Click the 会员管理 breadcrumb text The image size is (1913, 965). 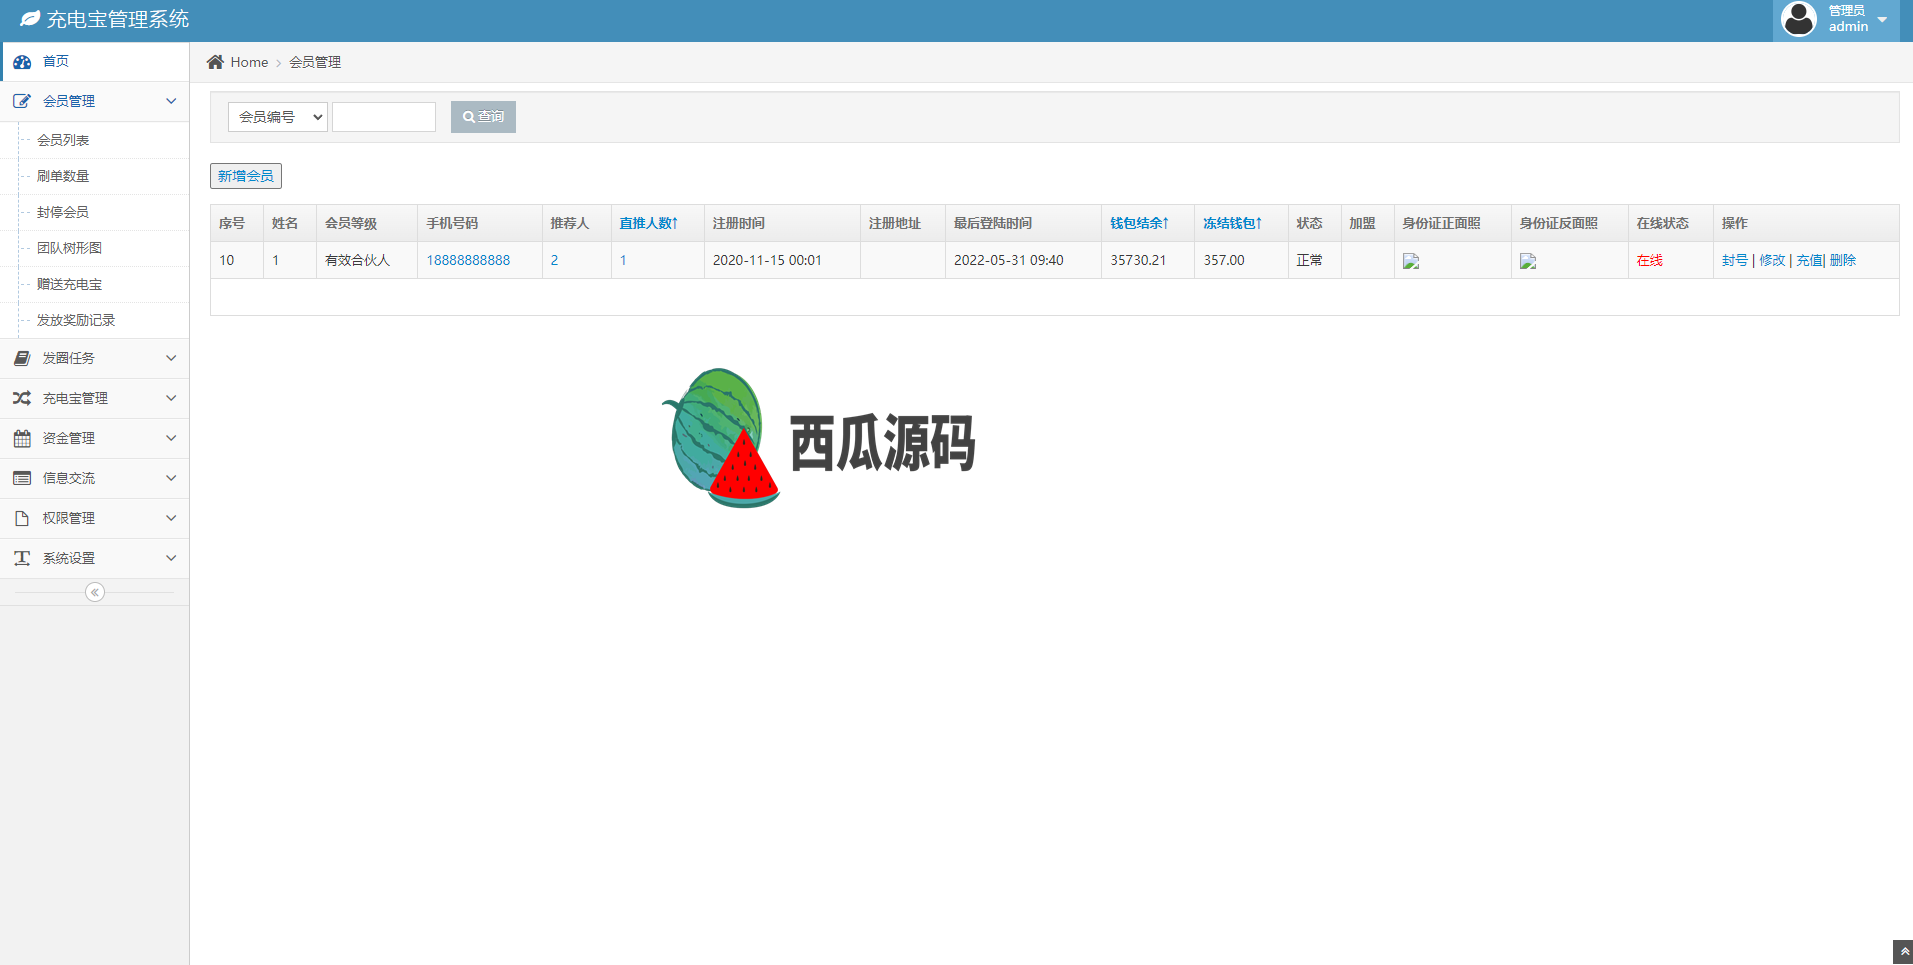tap(315, 62)
